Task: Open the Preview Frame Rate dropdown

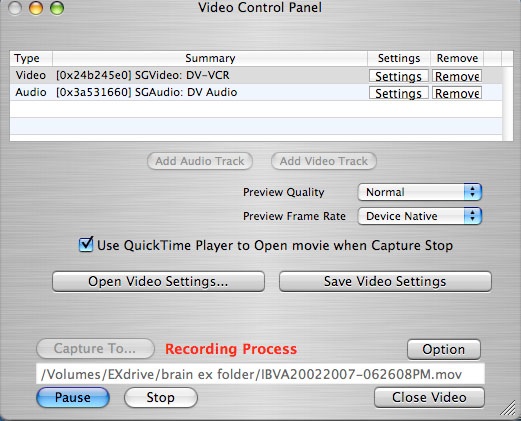Action: click(x=420, y=216)
